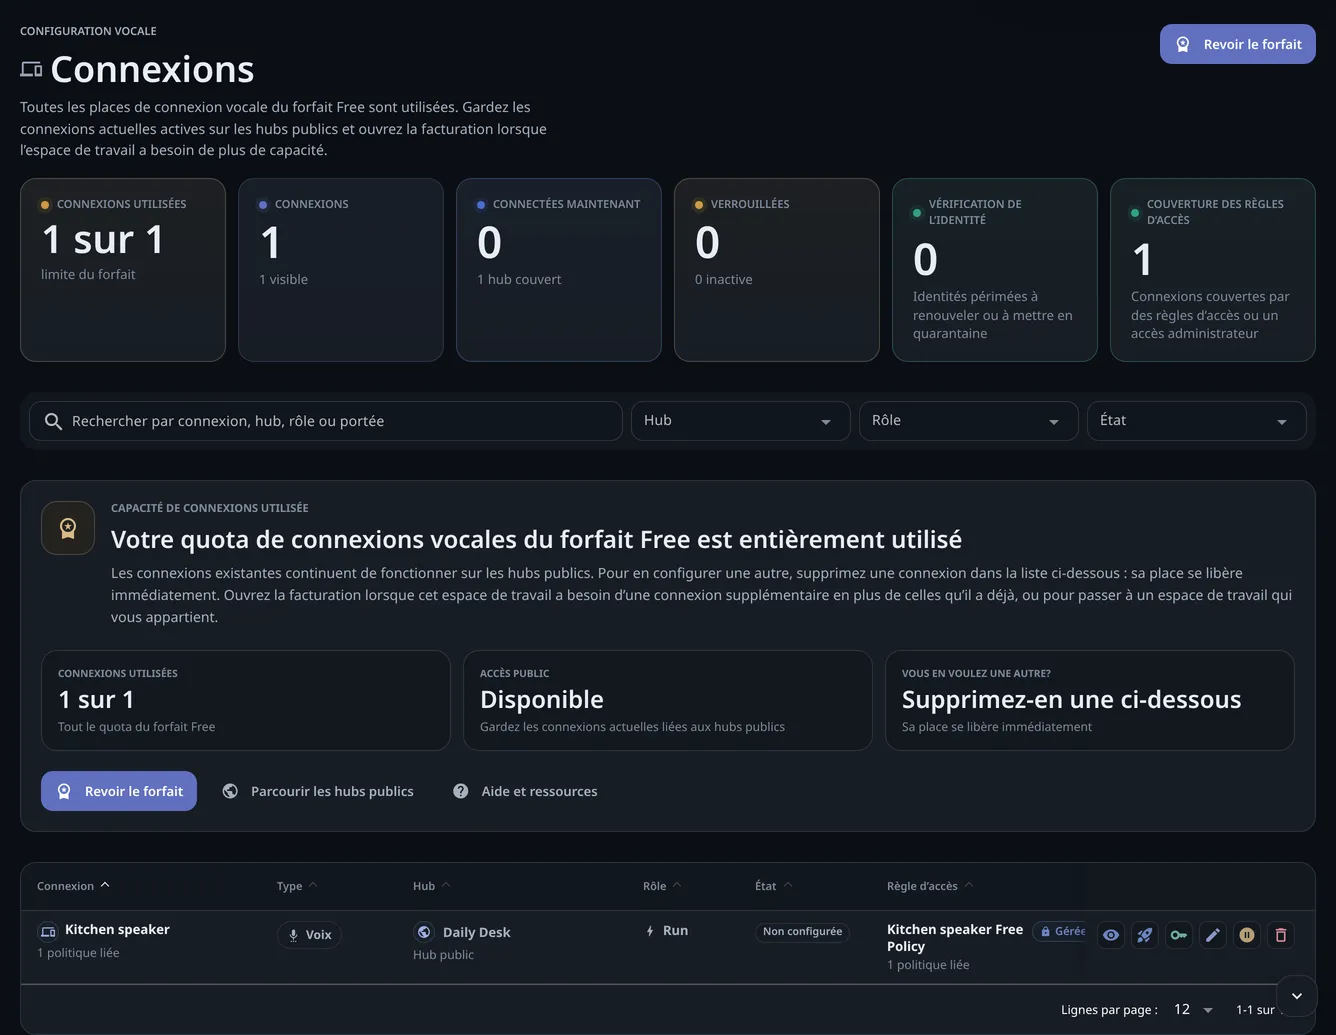Sort table by Hub column header
Viewport: 1336px width, 1035px height.
point(432,886)
